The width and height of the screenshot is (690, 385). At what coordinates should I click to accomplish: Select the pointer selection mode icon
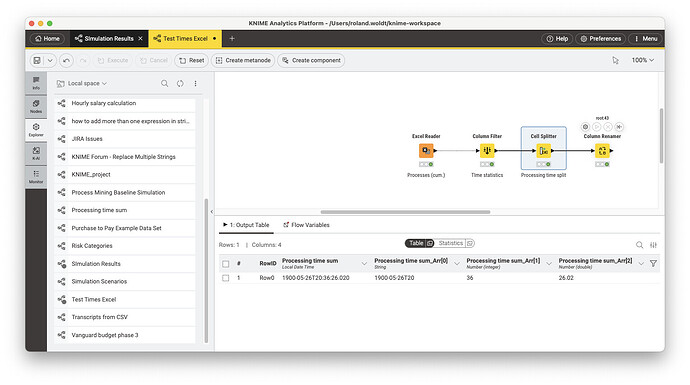tap(615, 60)
